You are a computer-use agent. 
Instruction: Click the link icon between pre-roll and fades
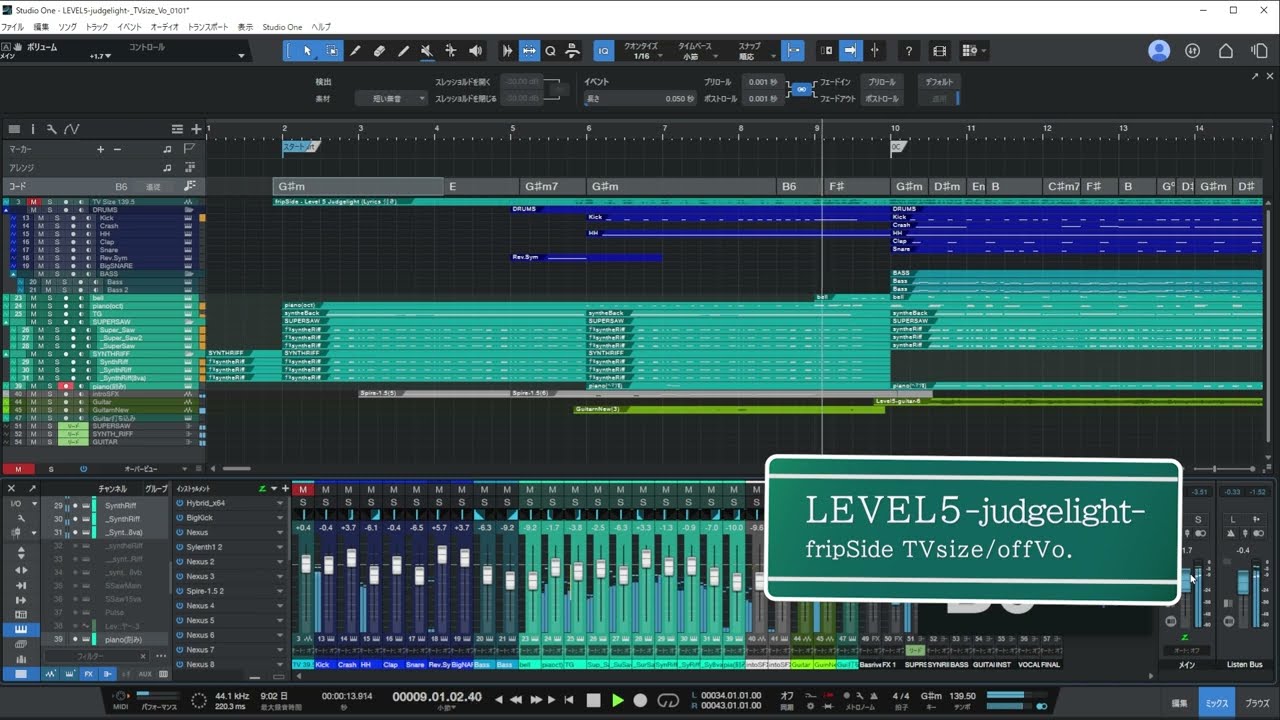(801, 90)
